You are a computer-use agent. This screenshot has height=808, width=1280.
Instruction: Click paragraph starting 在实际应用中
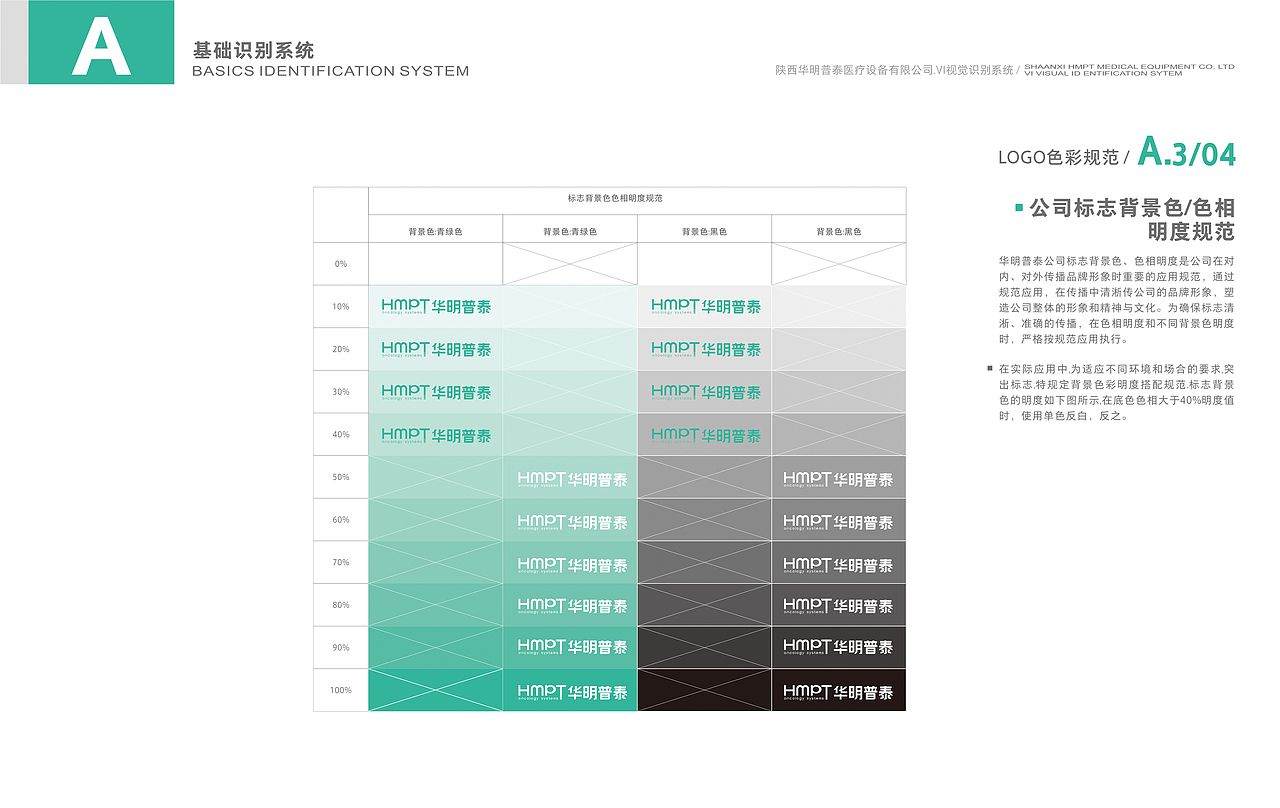[1116, 392]
